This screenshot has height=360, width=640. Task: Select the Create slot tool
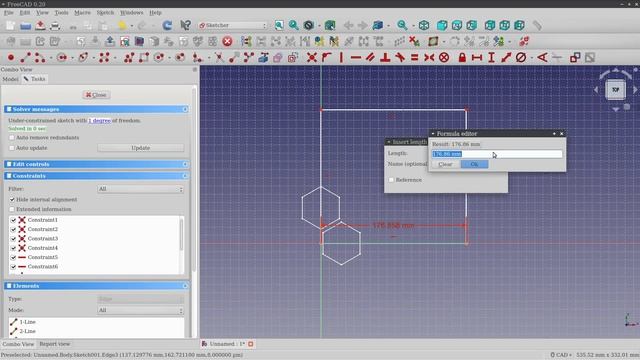click(x=180, y=58)
